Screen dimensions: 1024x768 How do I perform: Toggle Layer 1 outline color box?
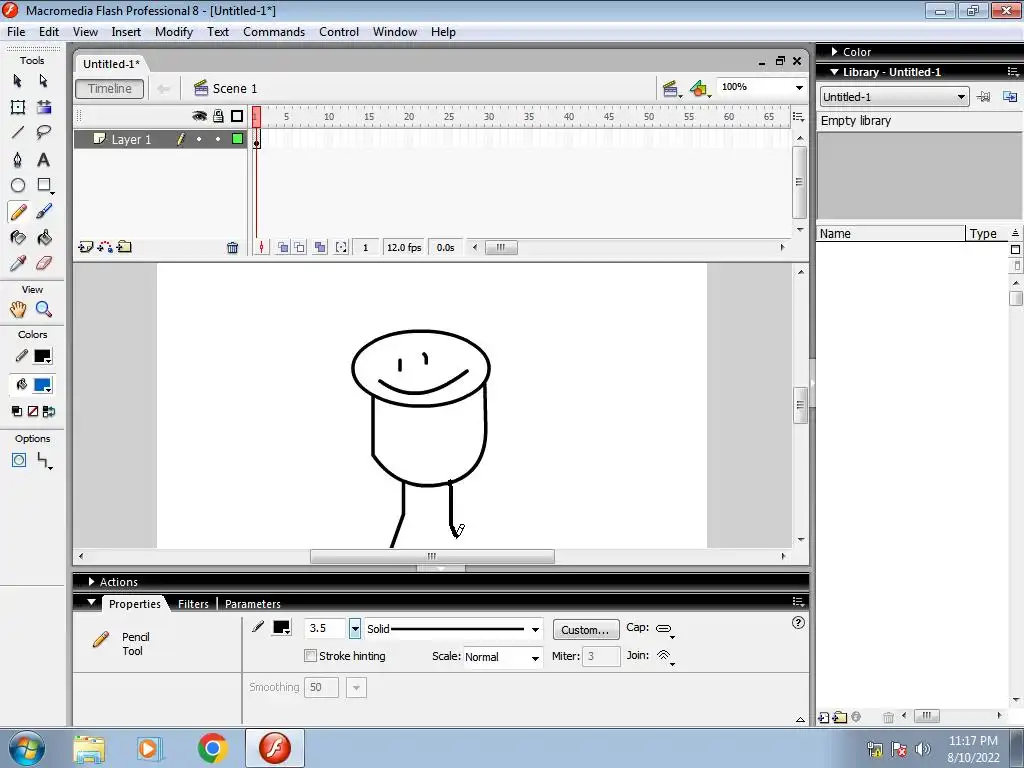tap(237, 139)
